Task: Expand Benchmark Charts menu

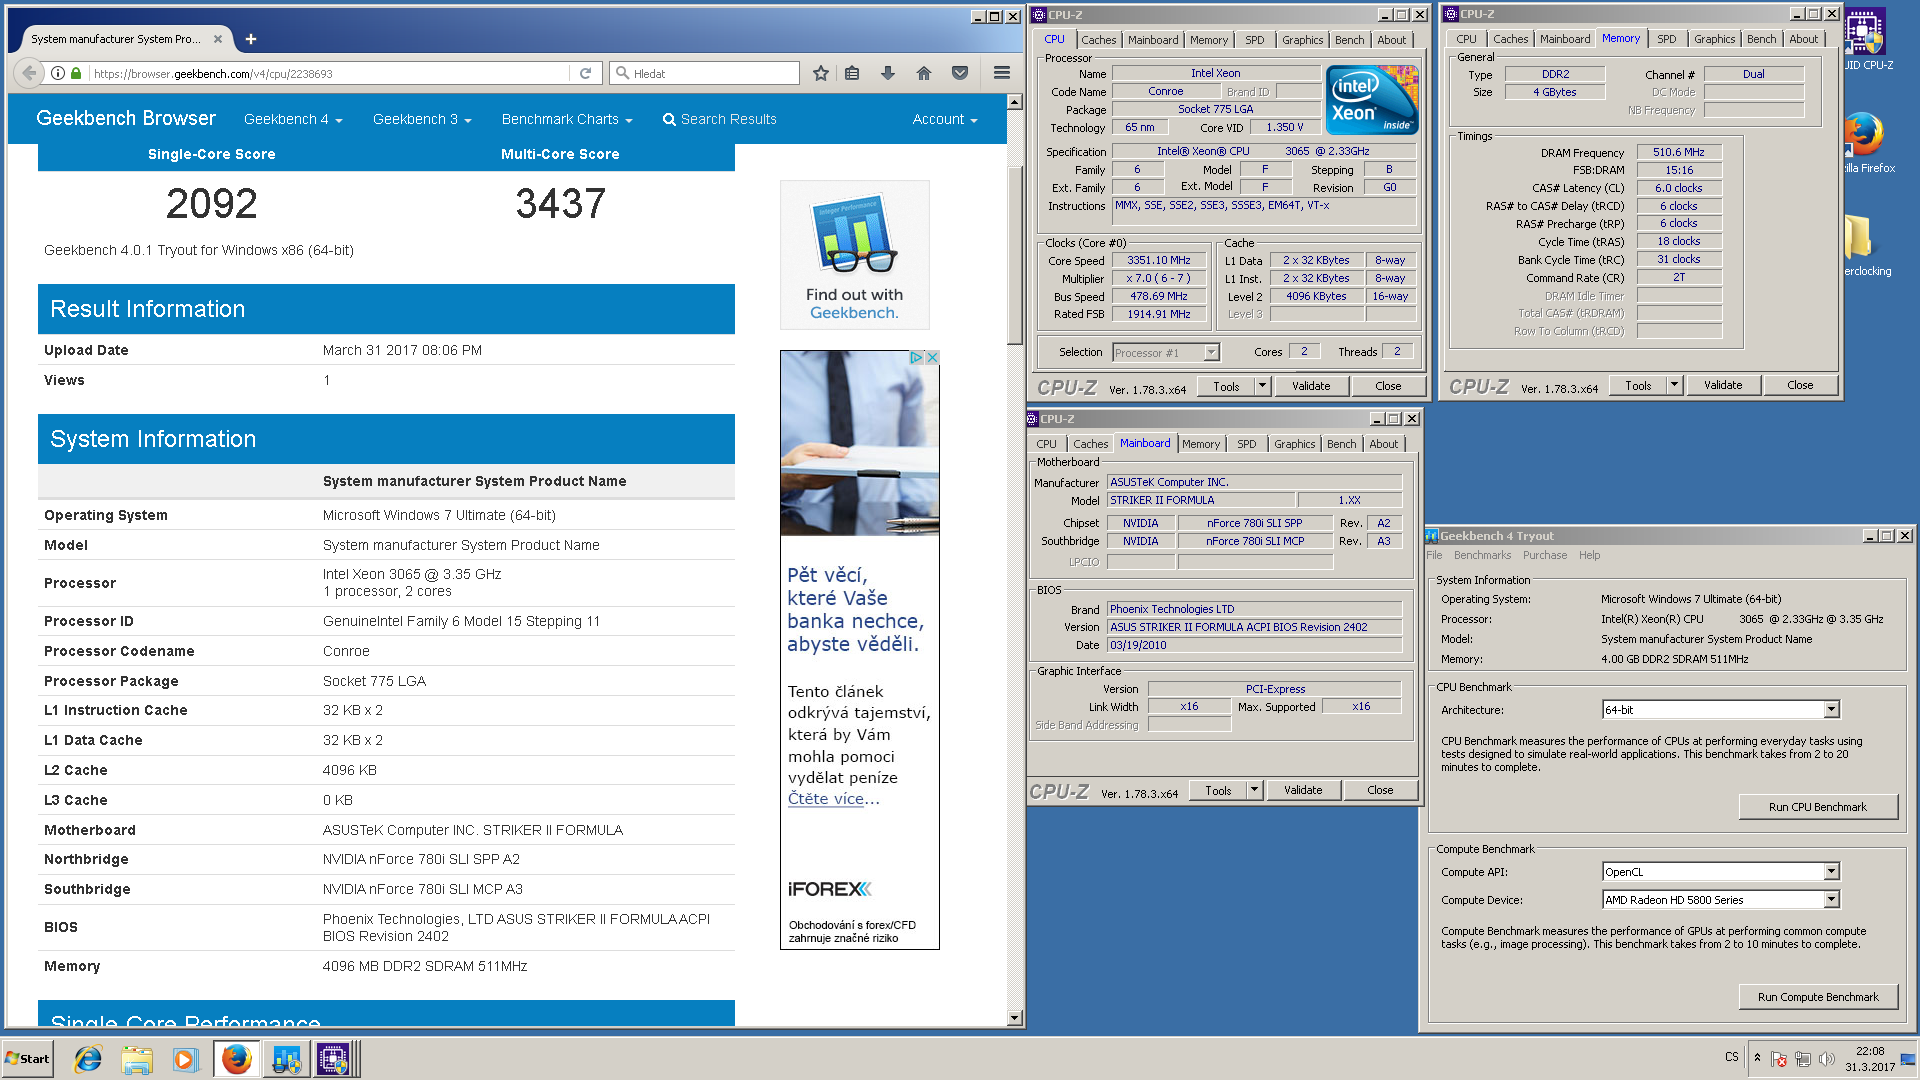Action: coord(567,119)
